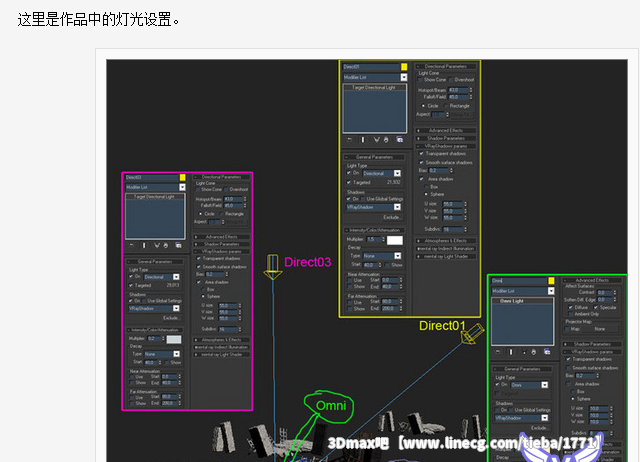Screen dimensions: 640x462
Task: Open Configure Modifier Sets in Omni panel
Action: [x=547, y=352]
